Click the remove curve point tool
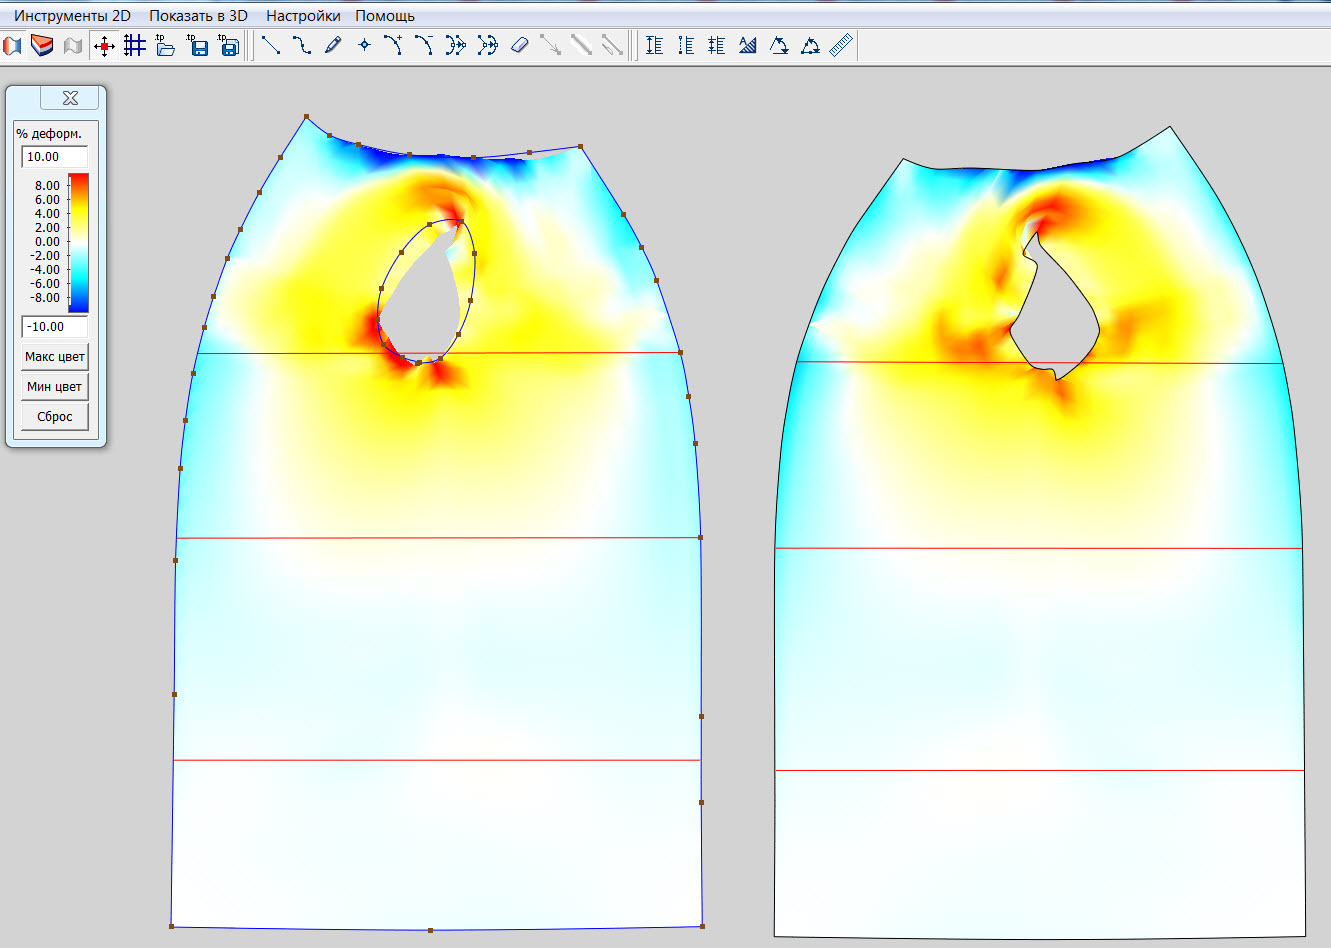 (x=425, y=45)
